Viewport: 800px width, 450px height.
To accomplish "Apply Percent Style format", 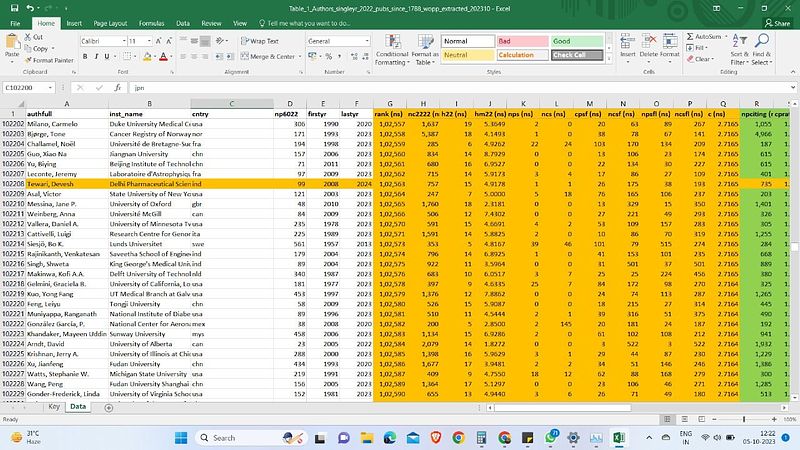I will [329, 56].
